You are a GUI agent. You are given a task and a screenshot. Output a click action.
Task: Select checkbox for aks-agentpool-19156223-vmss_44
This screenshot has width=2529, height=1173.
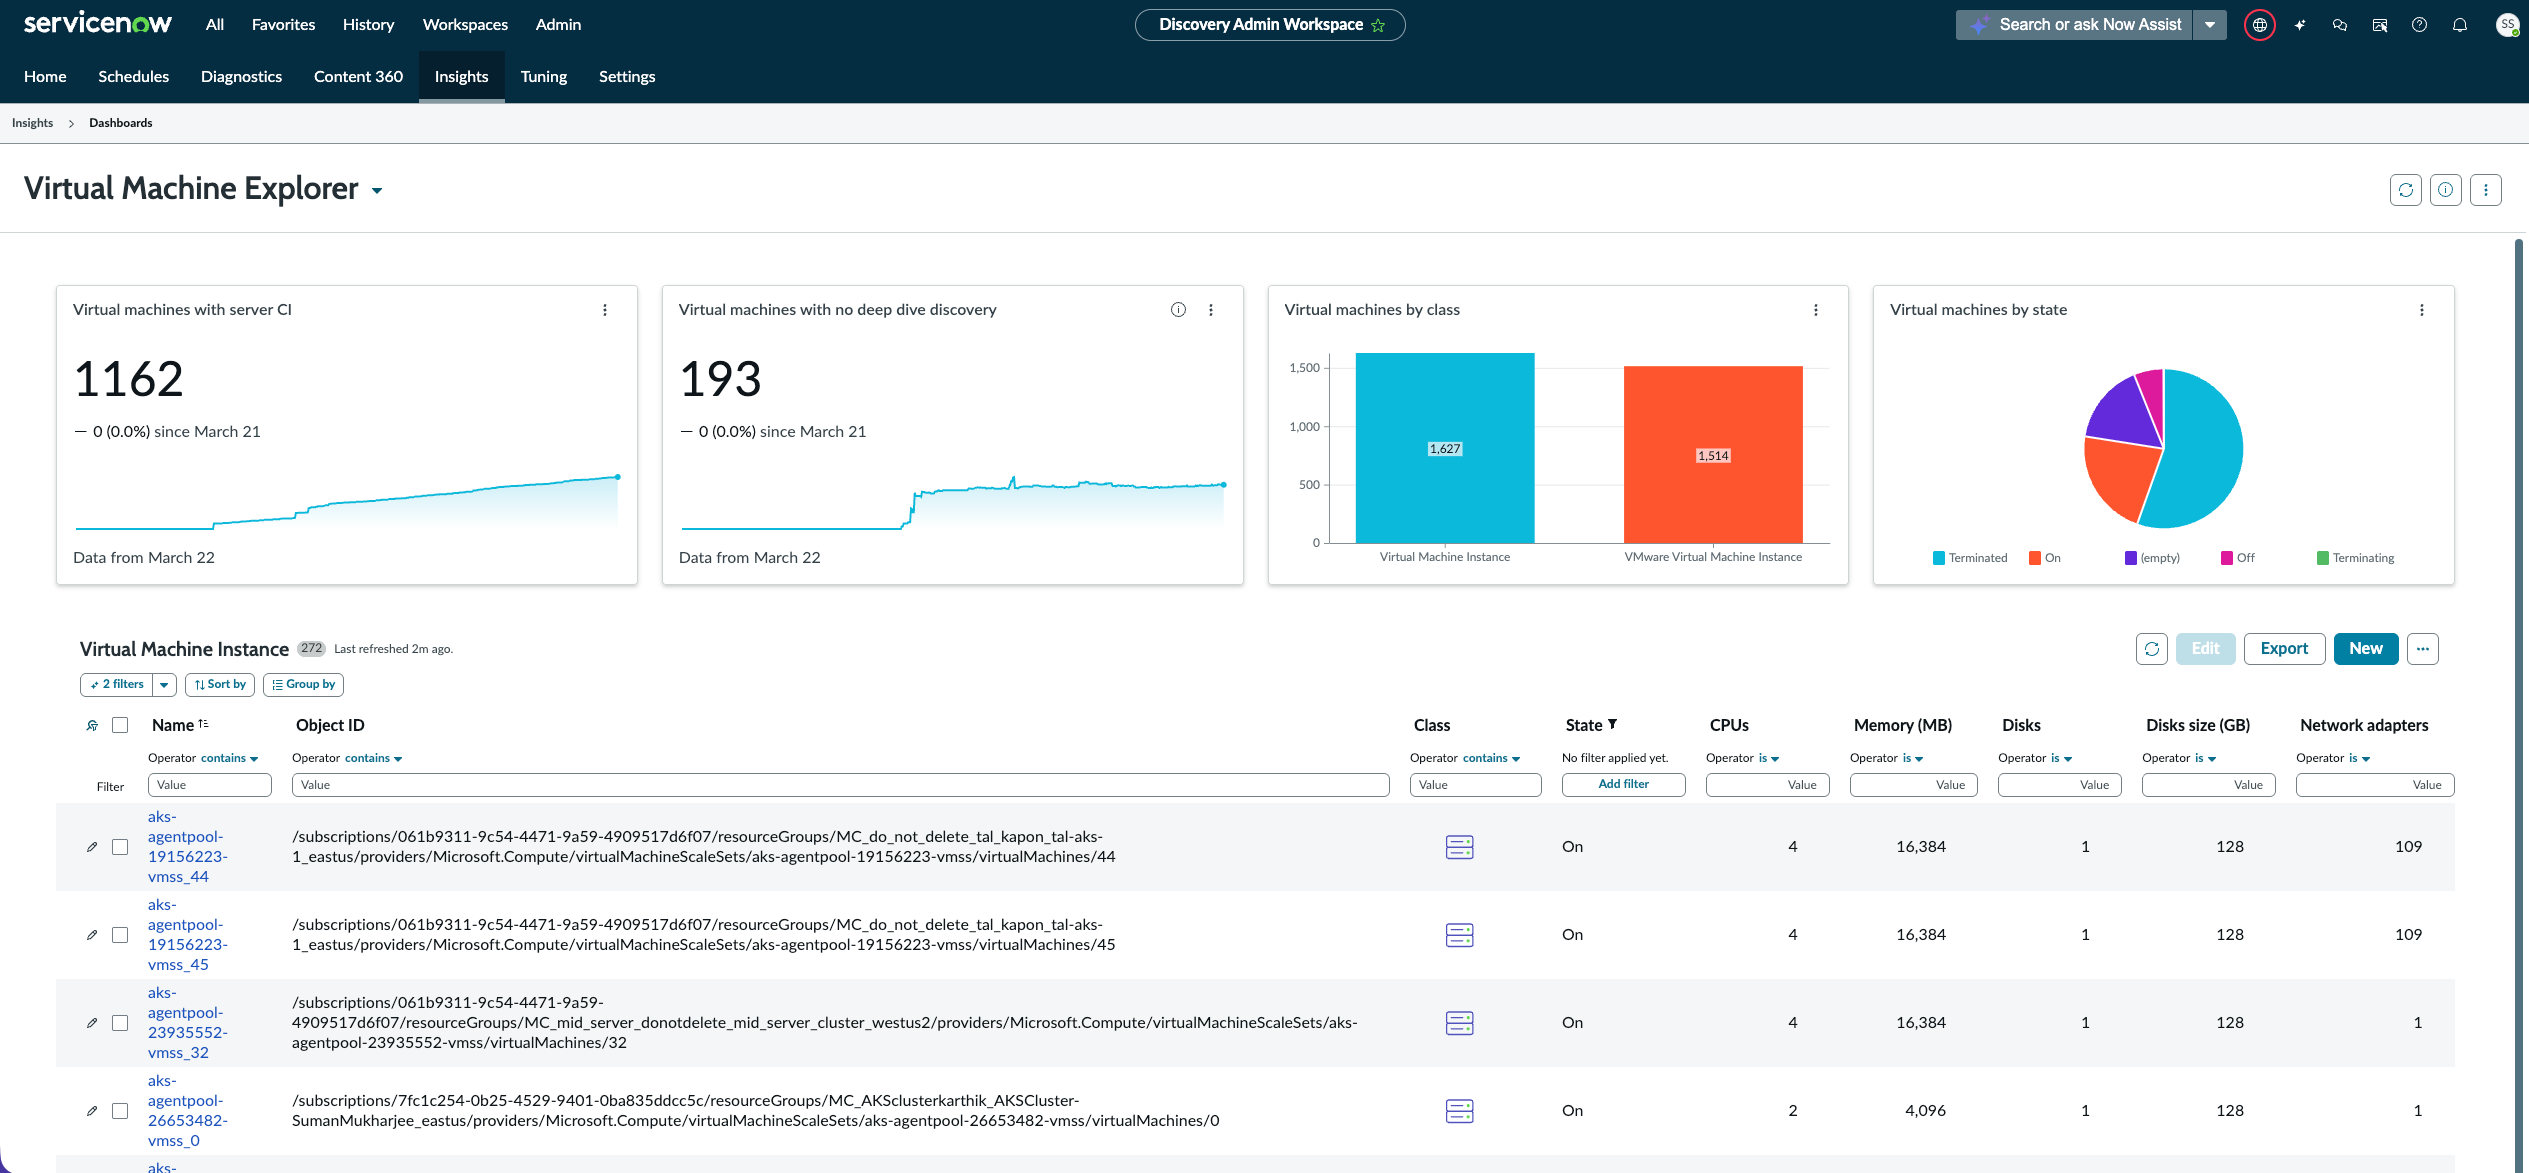click(120, 847)
